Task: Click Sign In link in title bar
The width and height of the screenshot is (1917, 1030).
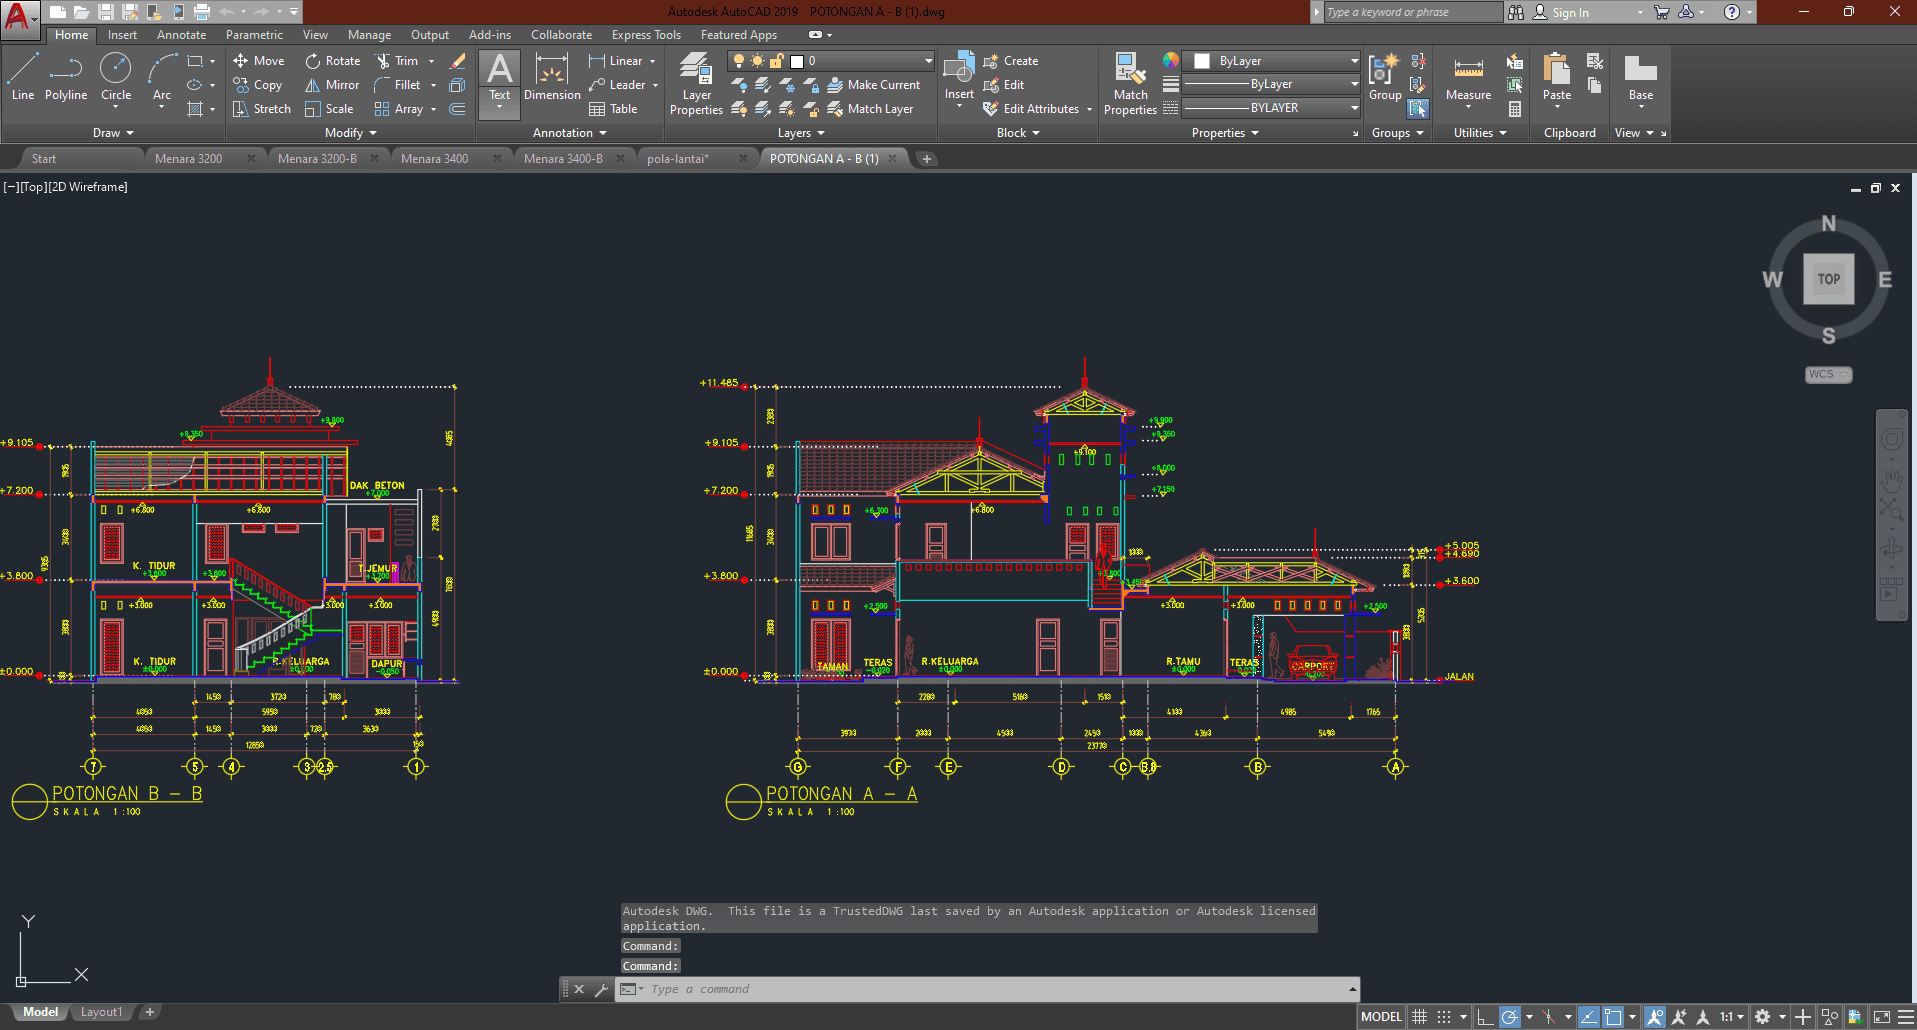Action: pos(1570,12)
